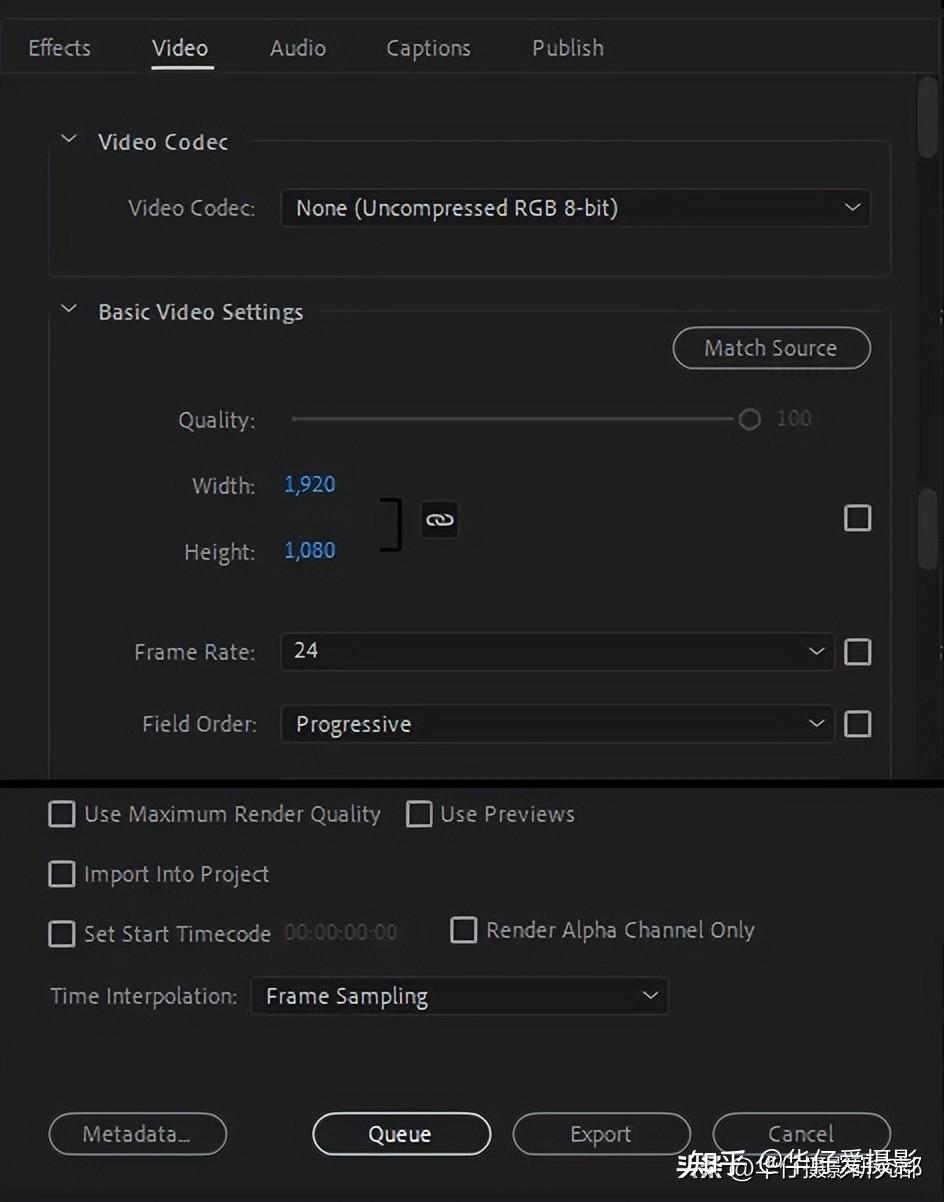Tick the frame size match source checkbox
944x1202 pixels.
pos(858,518)
